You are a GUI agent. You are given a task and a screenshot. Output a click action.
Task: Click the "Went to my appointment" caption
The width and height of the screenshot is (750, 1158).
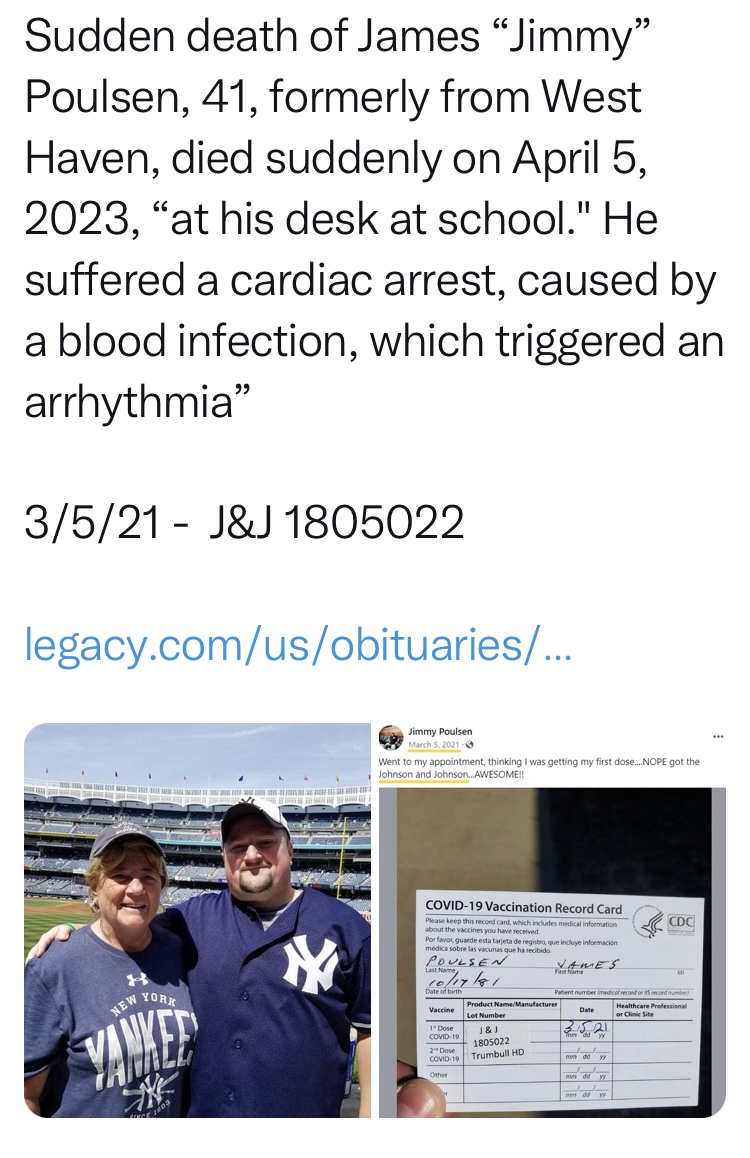(x=540, y=767)
